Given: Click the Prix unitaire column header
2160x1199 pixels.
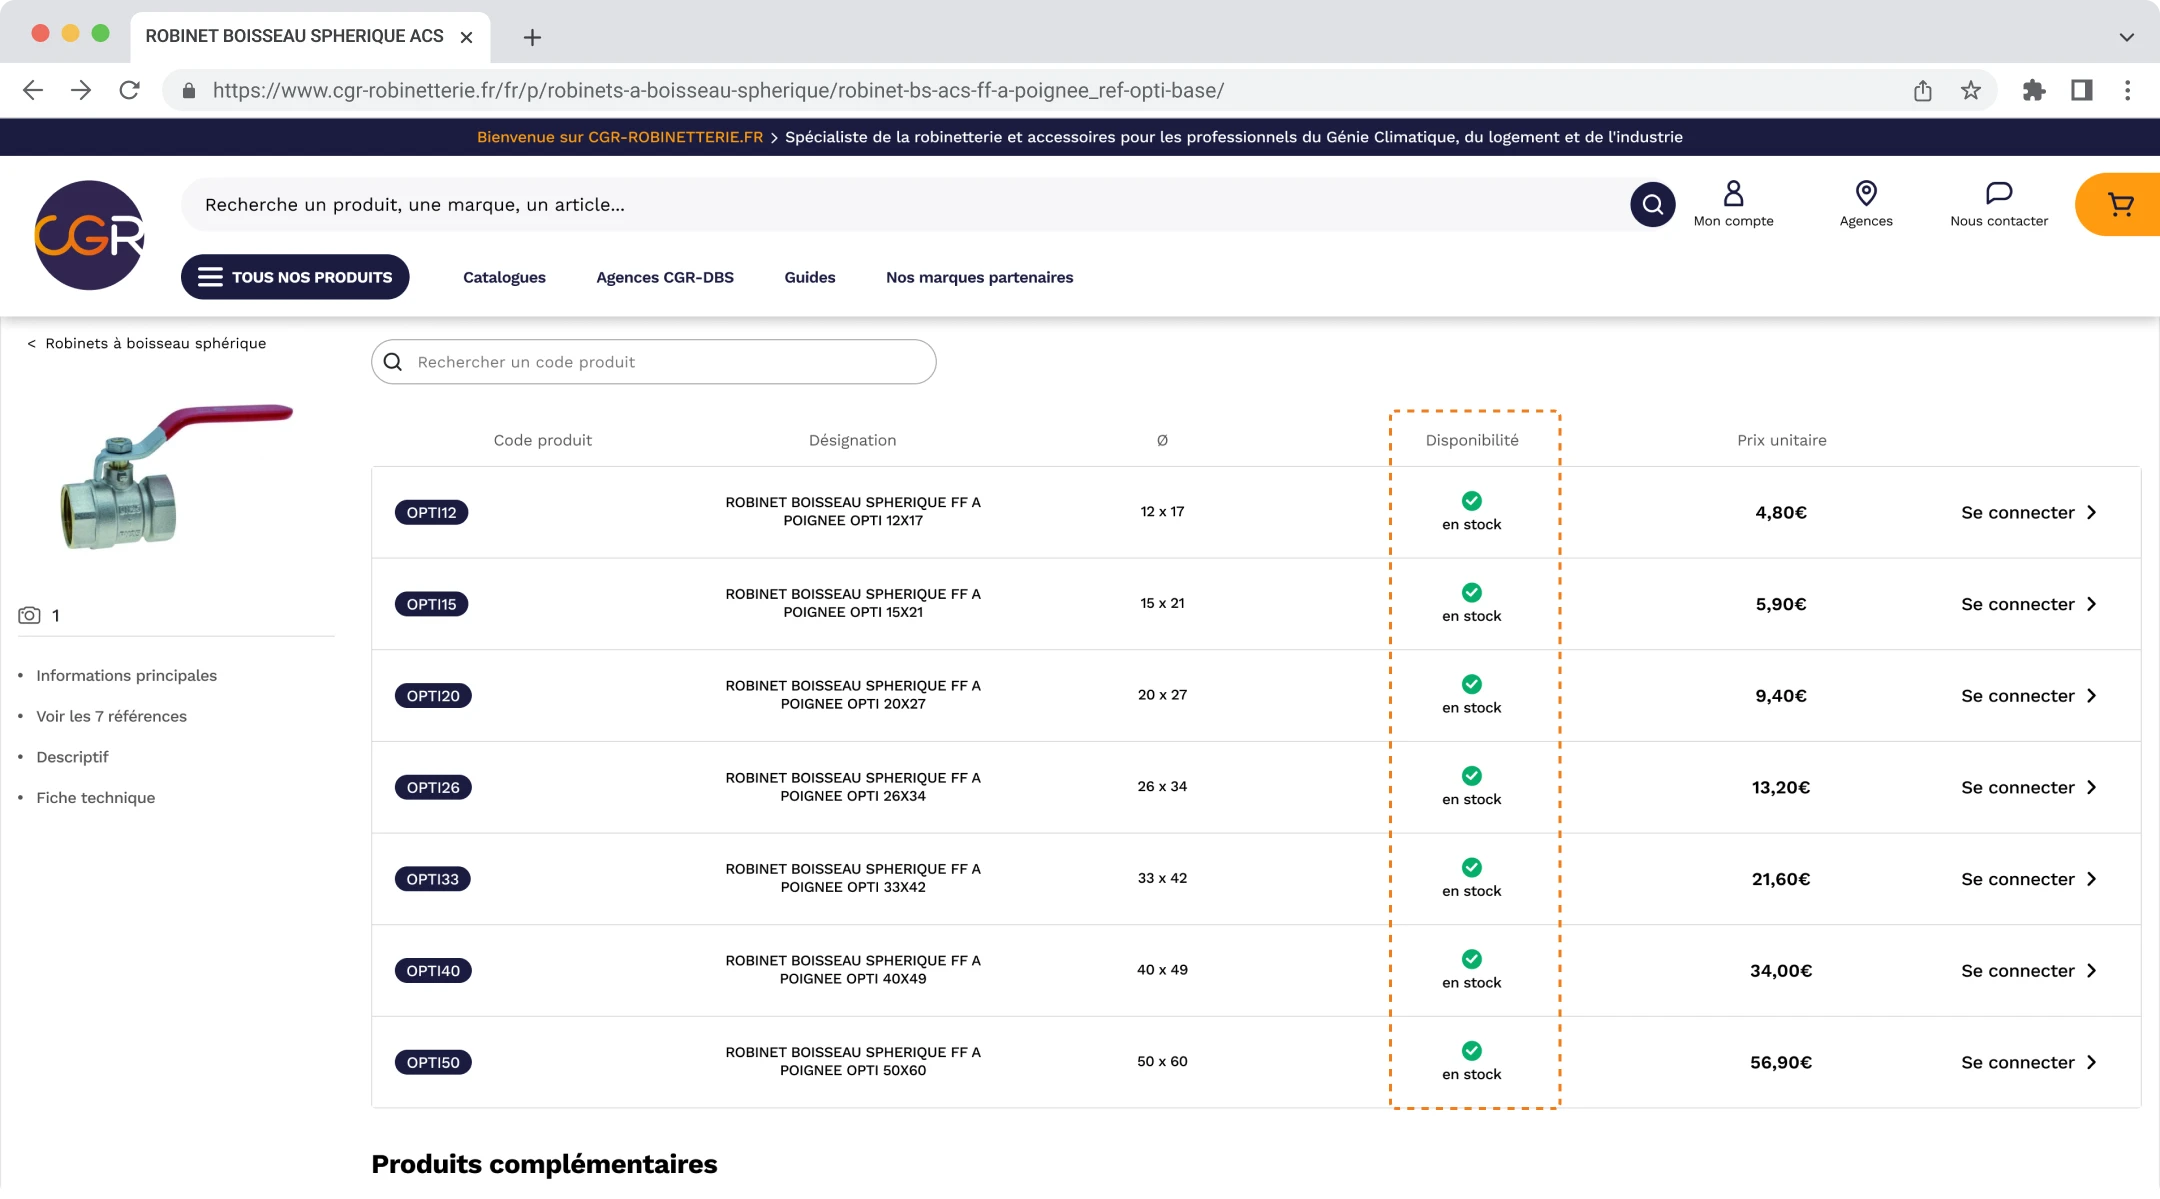Looking at the screenshot, I should coord(1781,441).
